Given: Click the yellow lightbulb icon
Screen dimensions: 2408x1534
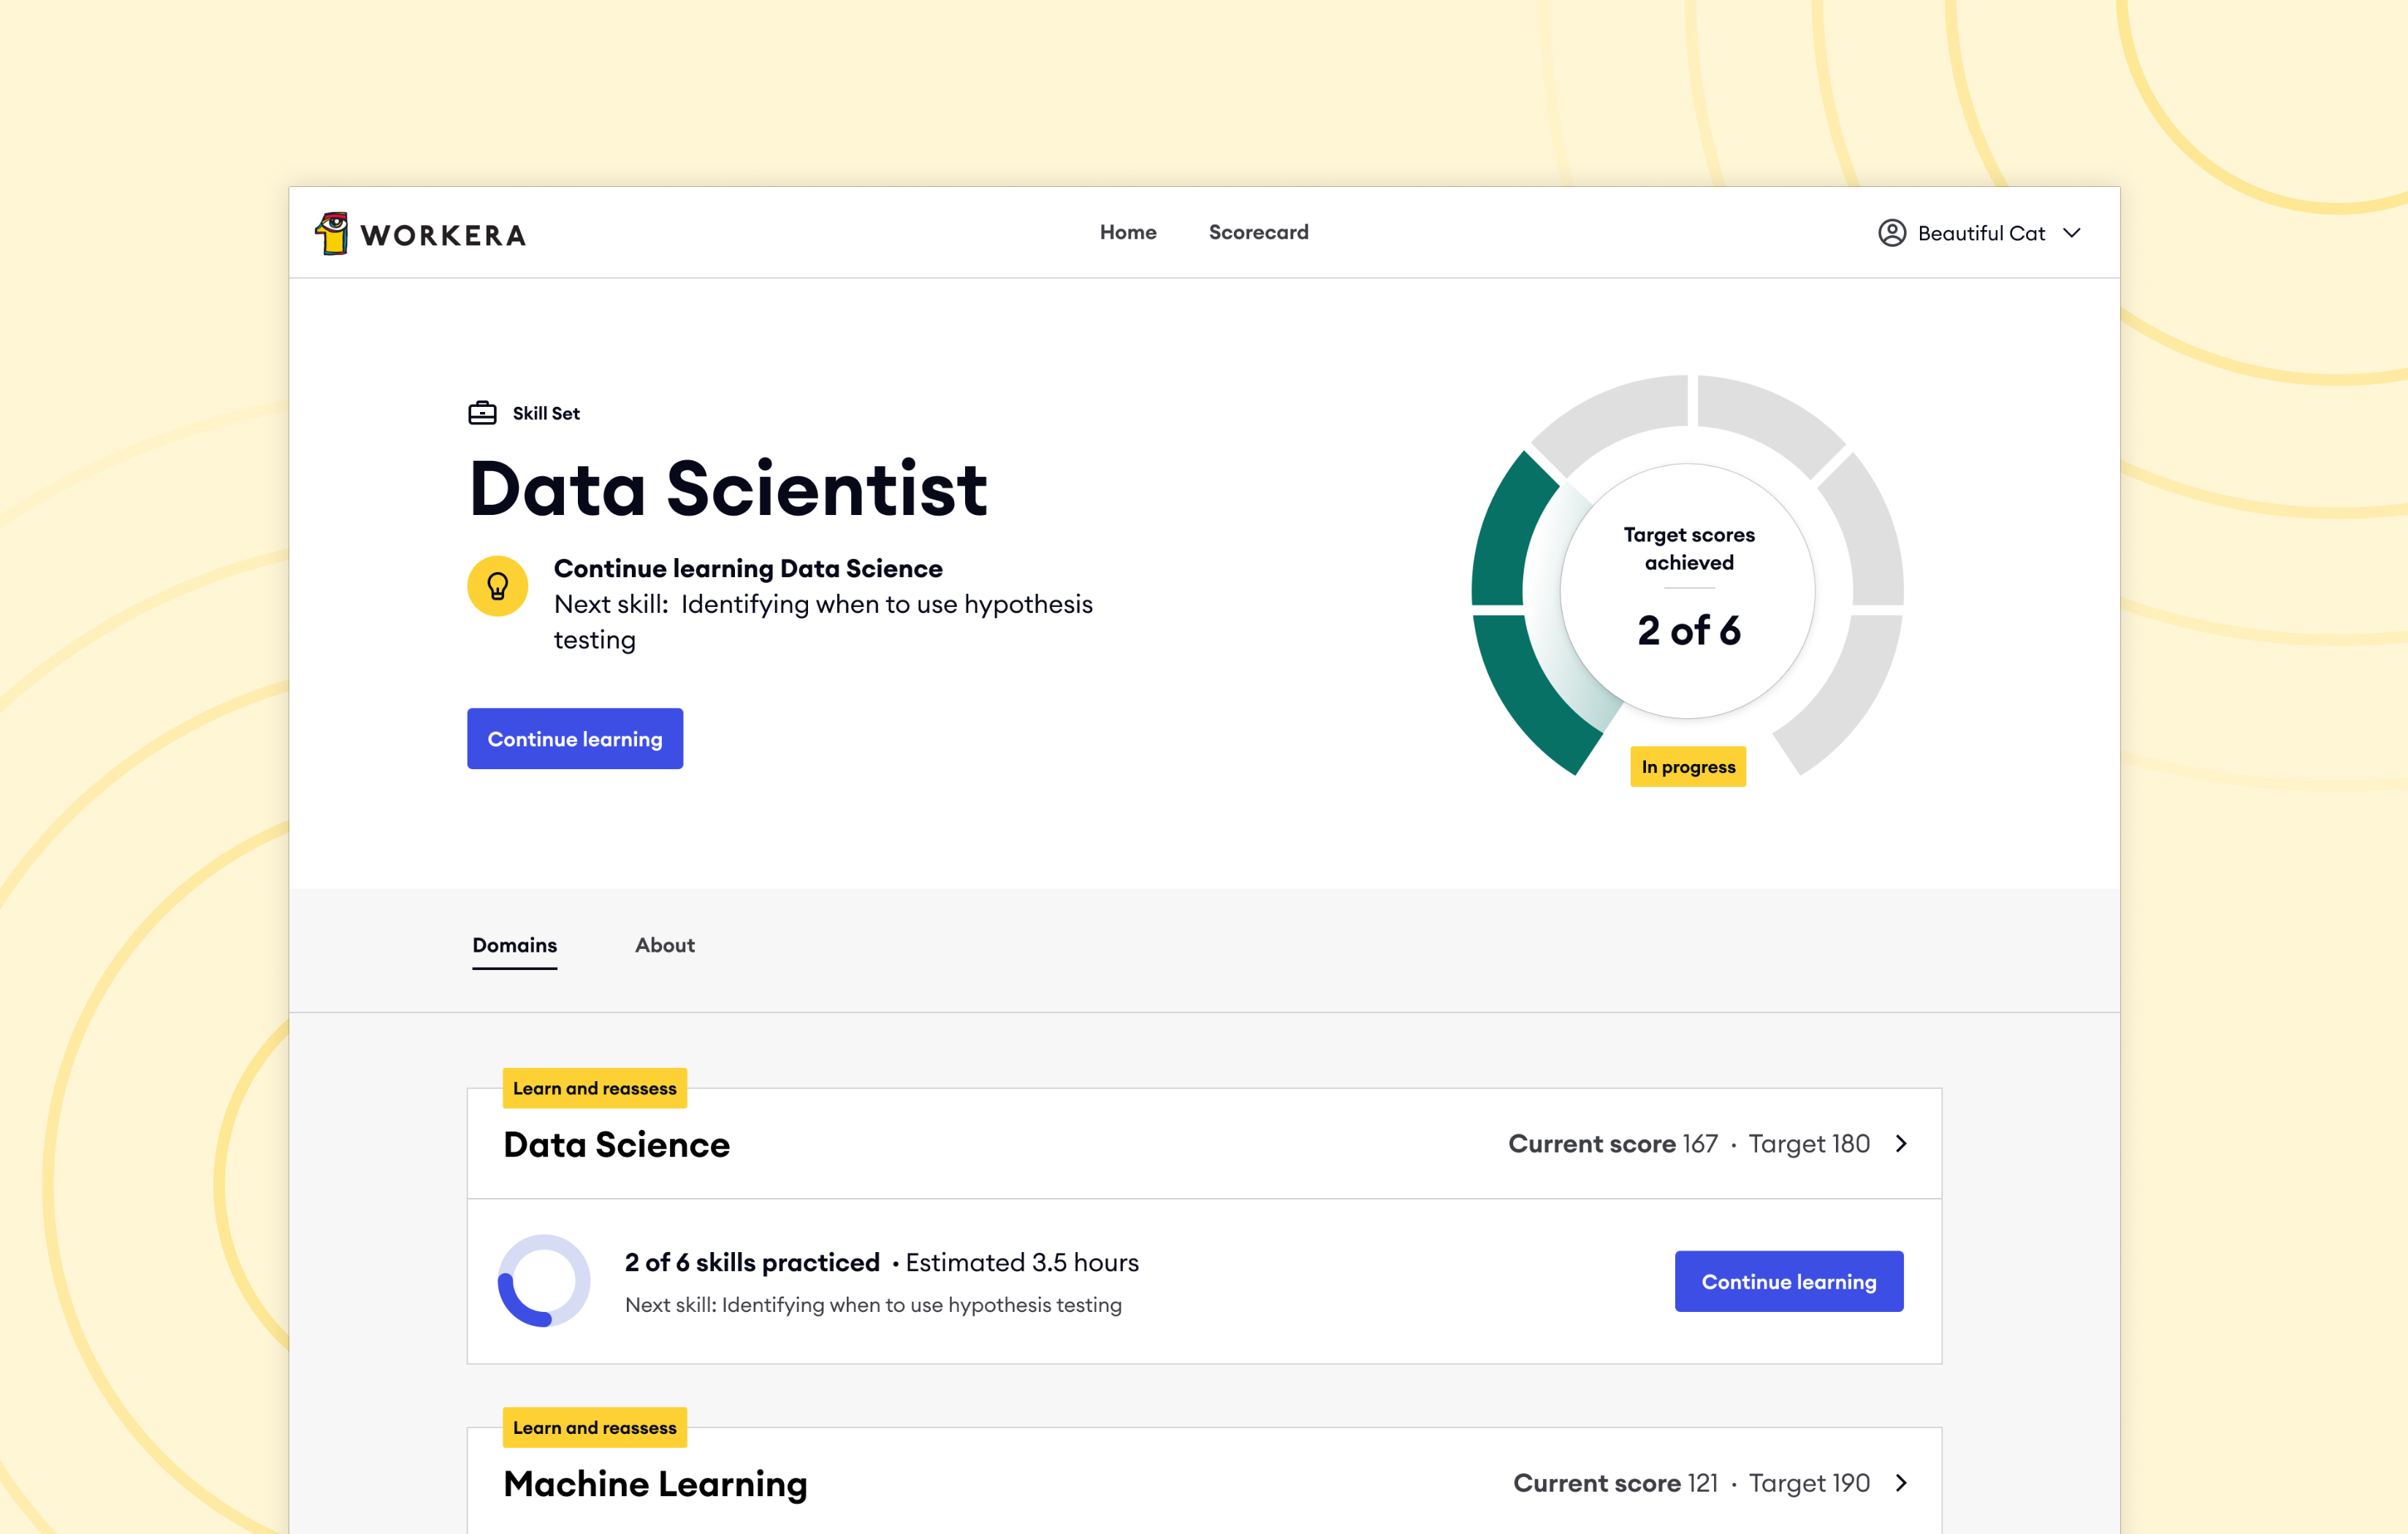Looking at the screenshot, I should 497,586.
